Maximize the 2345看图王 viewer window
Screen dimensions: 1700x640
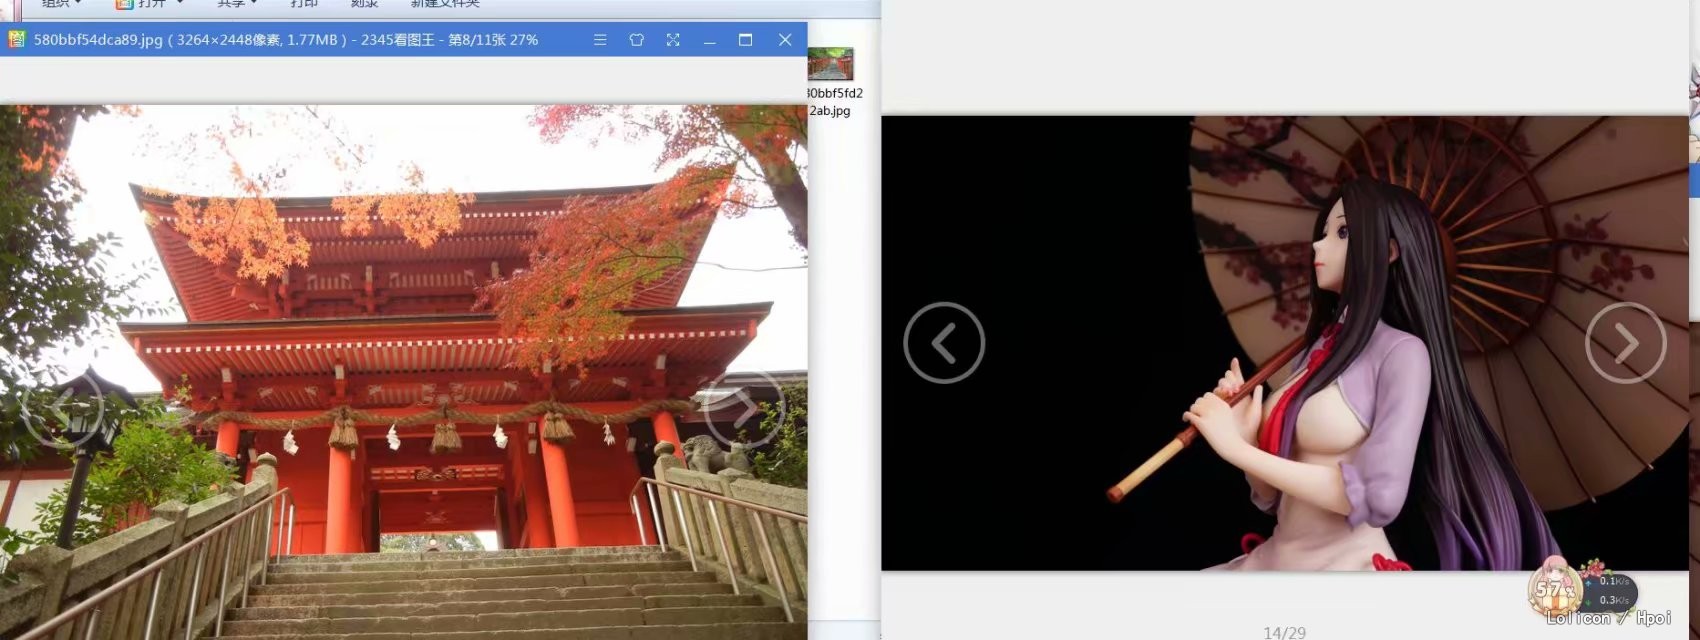coord(745,40)
